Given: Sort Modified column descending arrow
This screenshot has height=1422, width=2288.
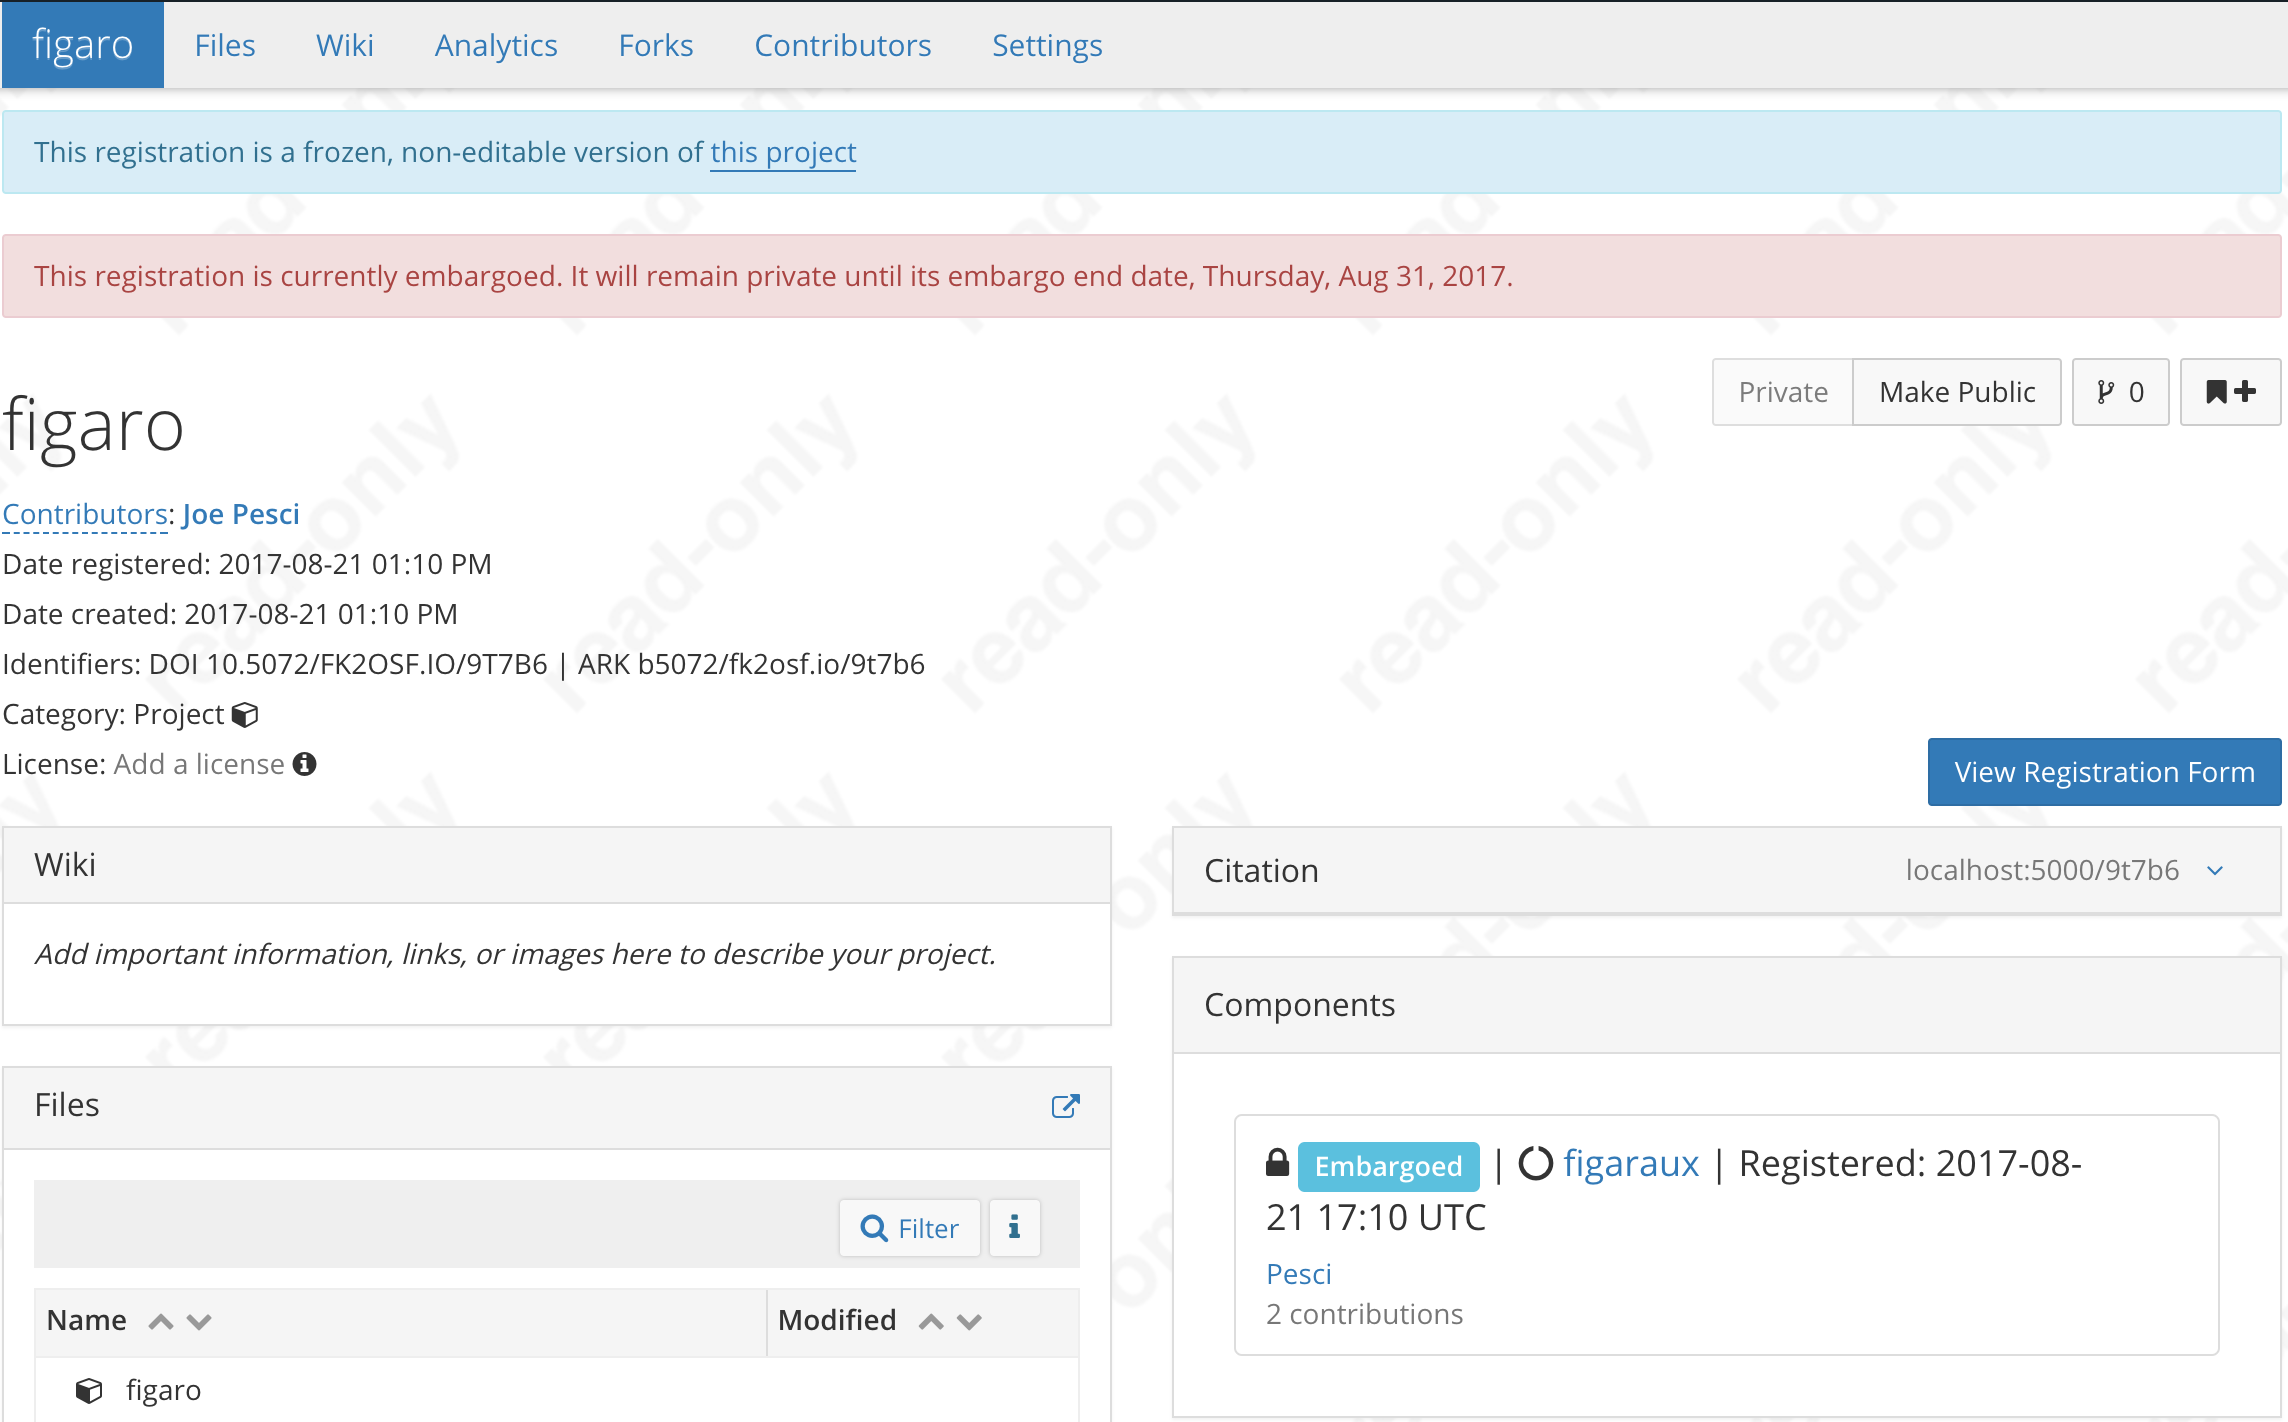Looking at the screenshot, I should coord(969,1322).
